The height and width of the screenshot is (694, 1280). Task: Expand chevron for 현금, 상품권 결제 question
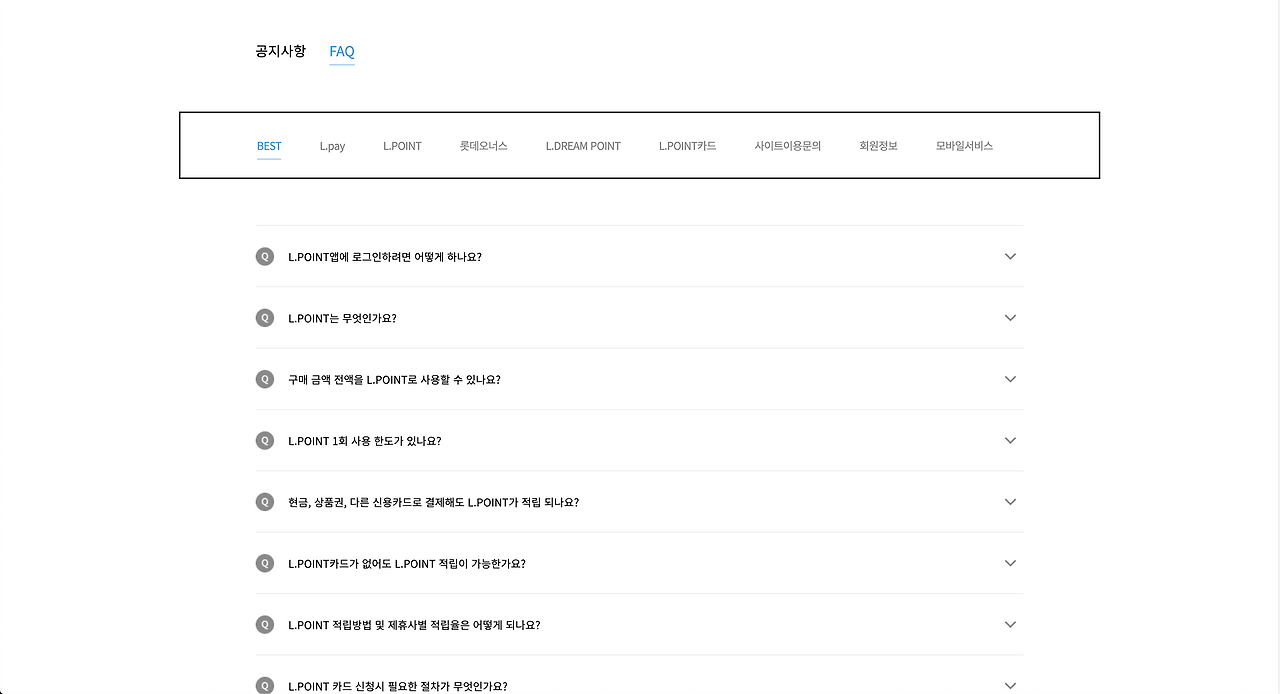coord(1010,502)
